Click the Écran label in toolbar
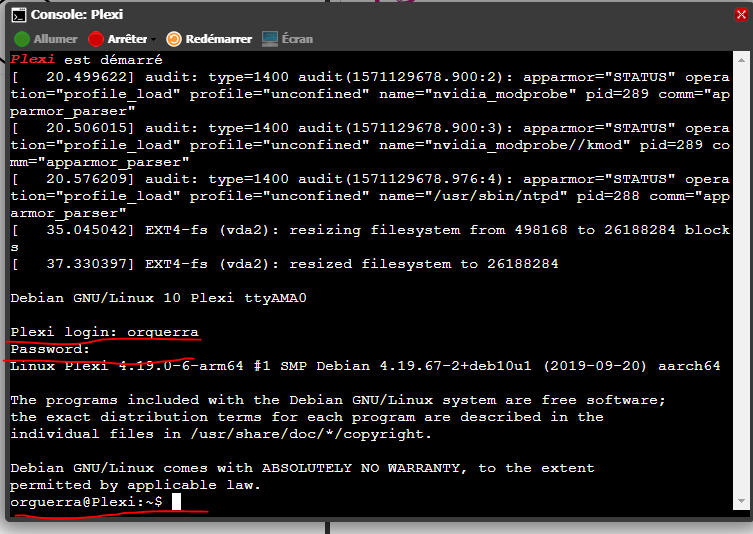 coord(297,39)
